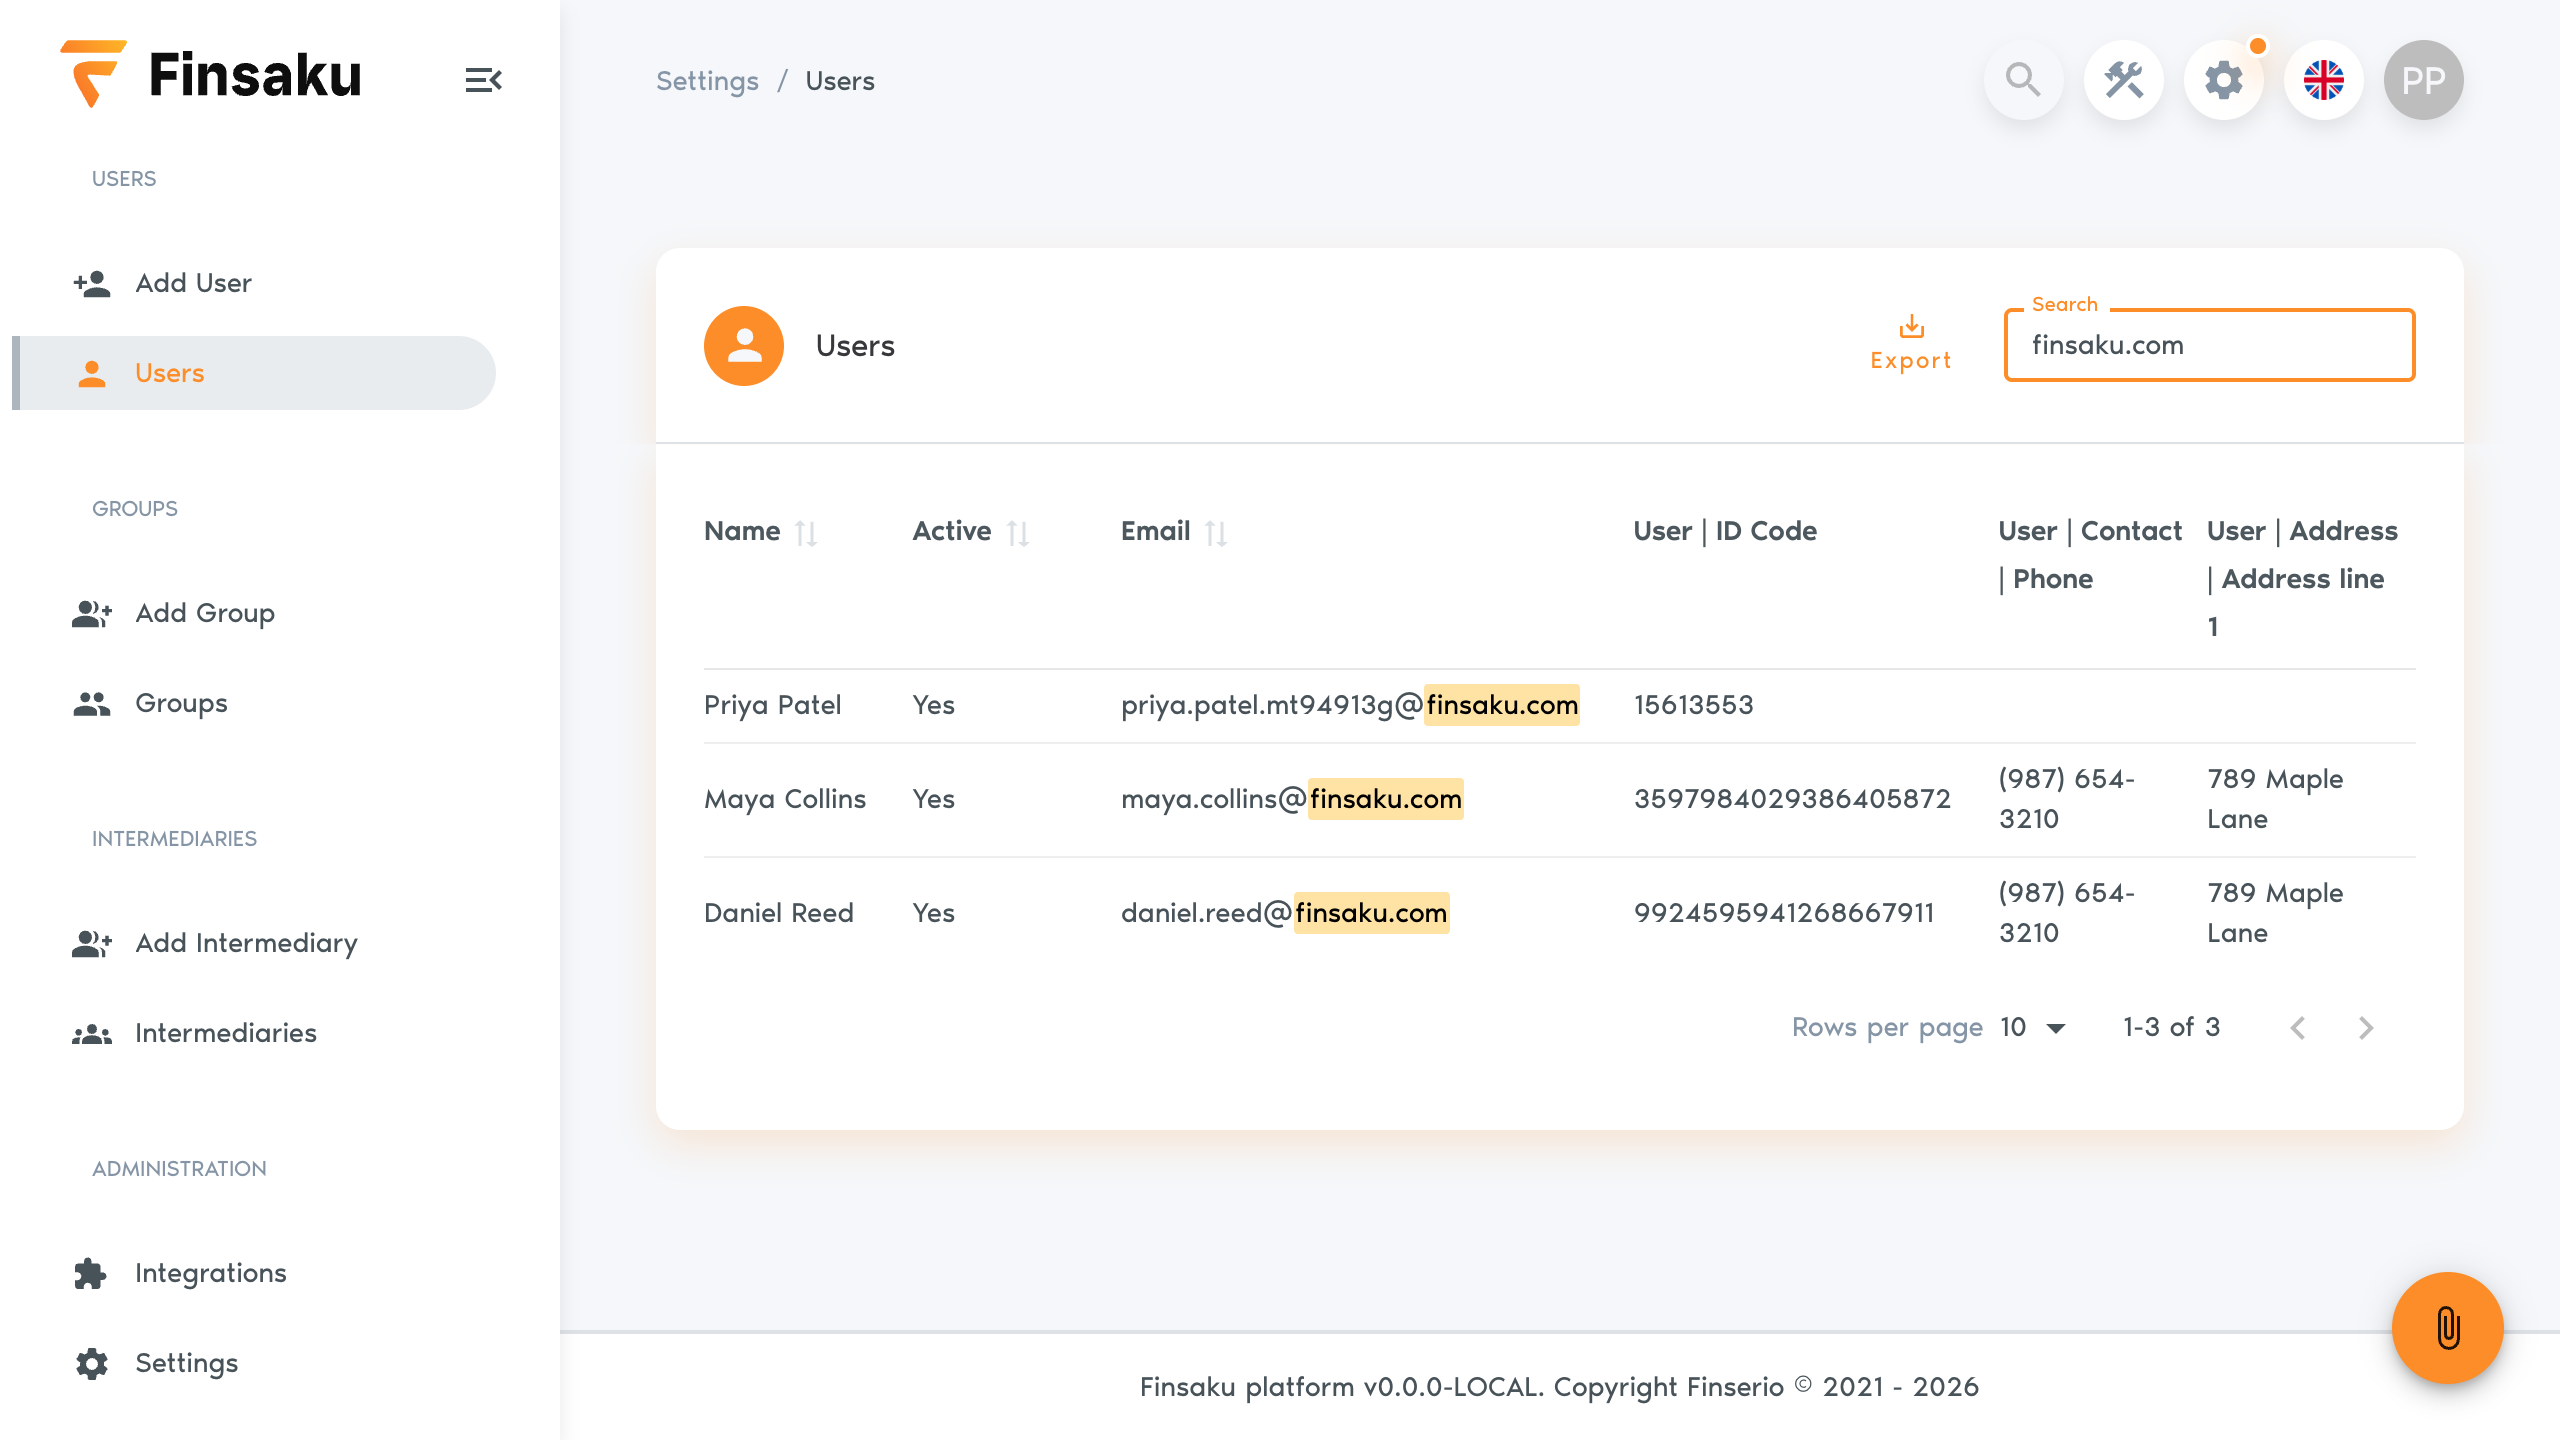Click the Add Intermediary icon
Viewport: 2560px width, 1440px height.
[92, 943]
